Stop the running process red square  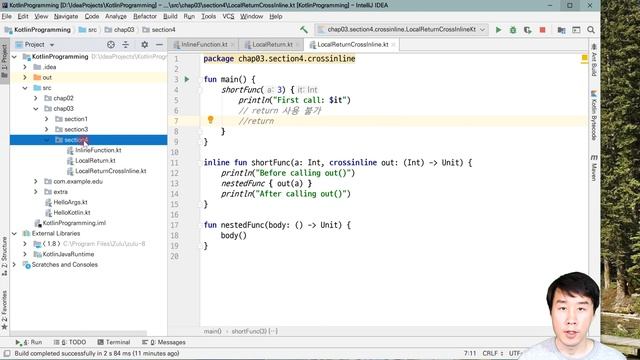542,30
